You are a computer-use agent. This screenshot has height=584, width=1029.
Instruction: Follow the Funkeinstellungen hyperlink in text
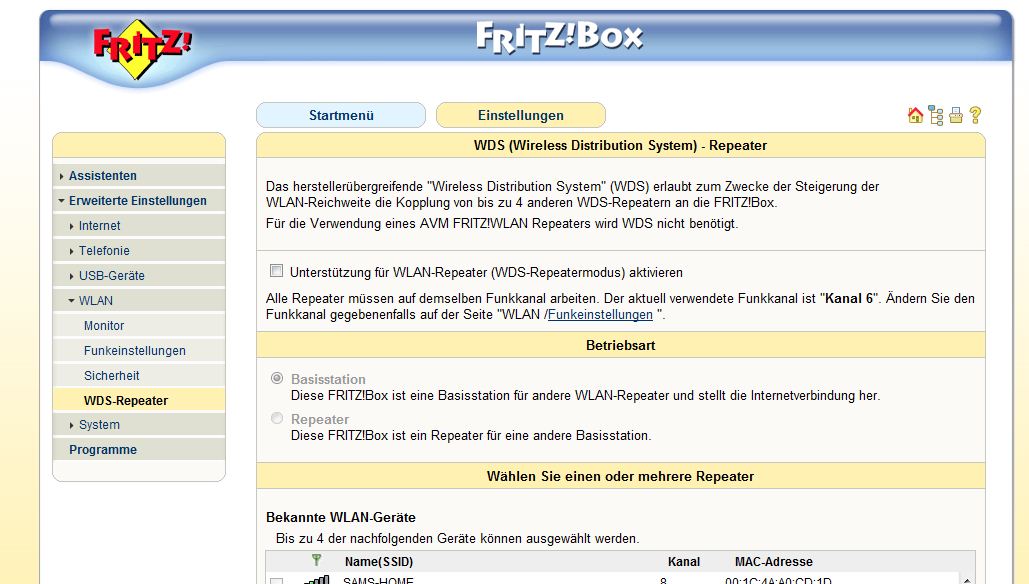click(600, 314)
